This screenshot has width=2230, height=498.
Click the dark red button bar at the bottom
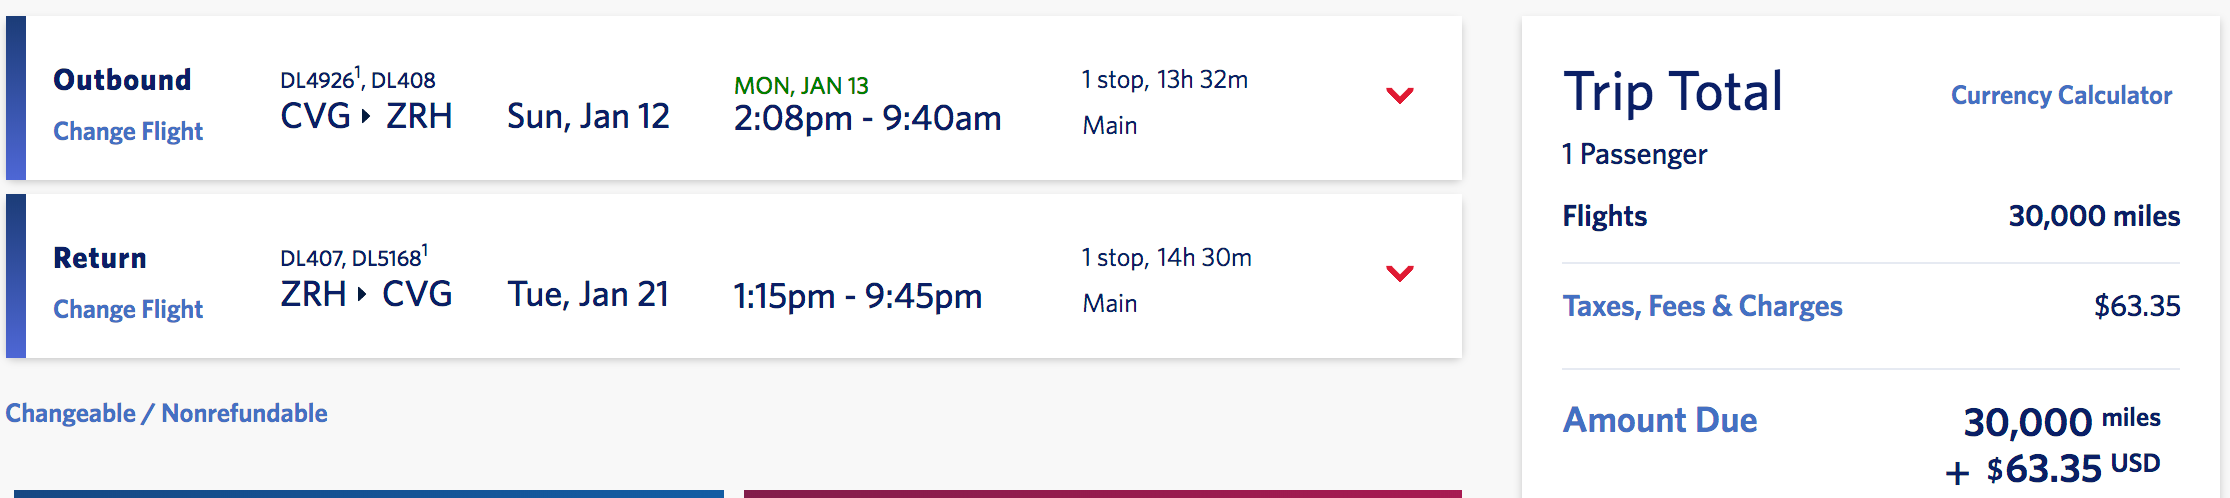pos(1102,493)
